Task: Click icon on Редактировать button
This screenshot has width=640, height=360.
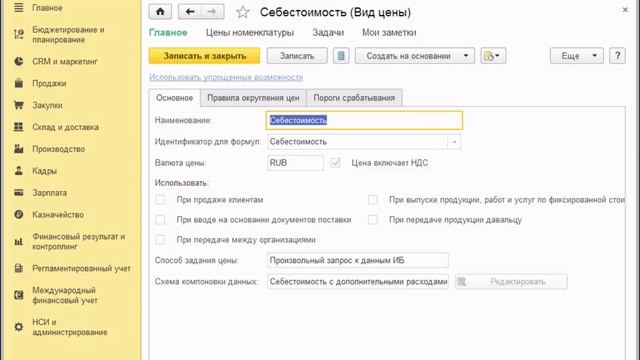Action: [x=462, y=282]
